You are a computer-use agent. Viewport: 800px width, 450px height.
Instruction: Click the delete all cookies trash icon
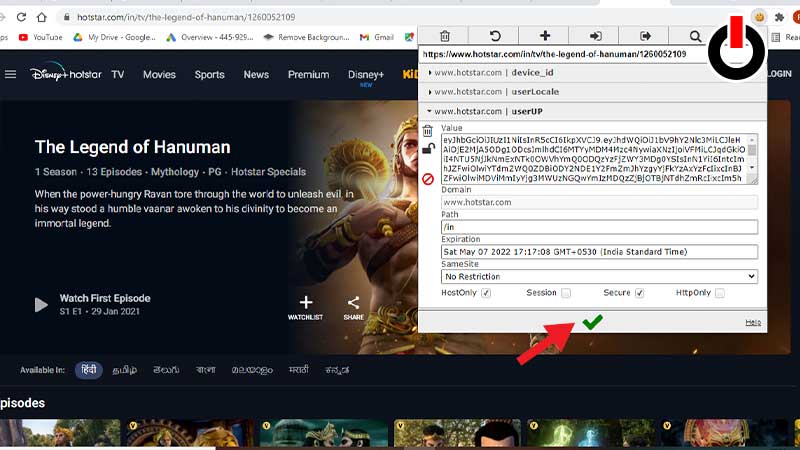click(444, 36)
